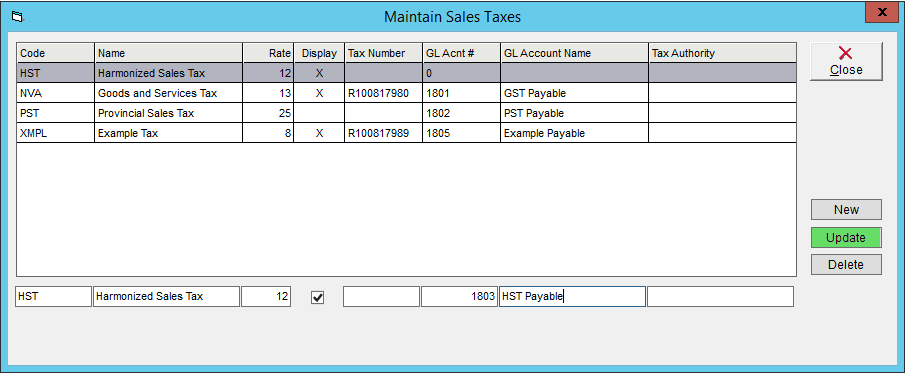This screenshot has height=374, width=907.
Task: Click GST Payable account name
Action: coord(574,93)
